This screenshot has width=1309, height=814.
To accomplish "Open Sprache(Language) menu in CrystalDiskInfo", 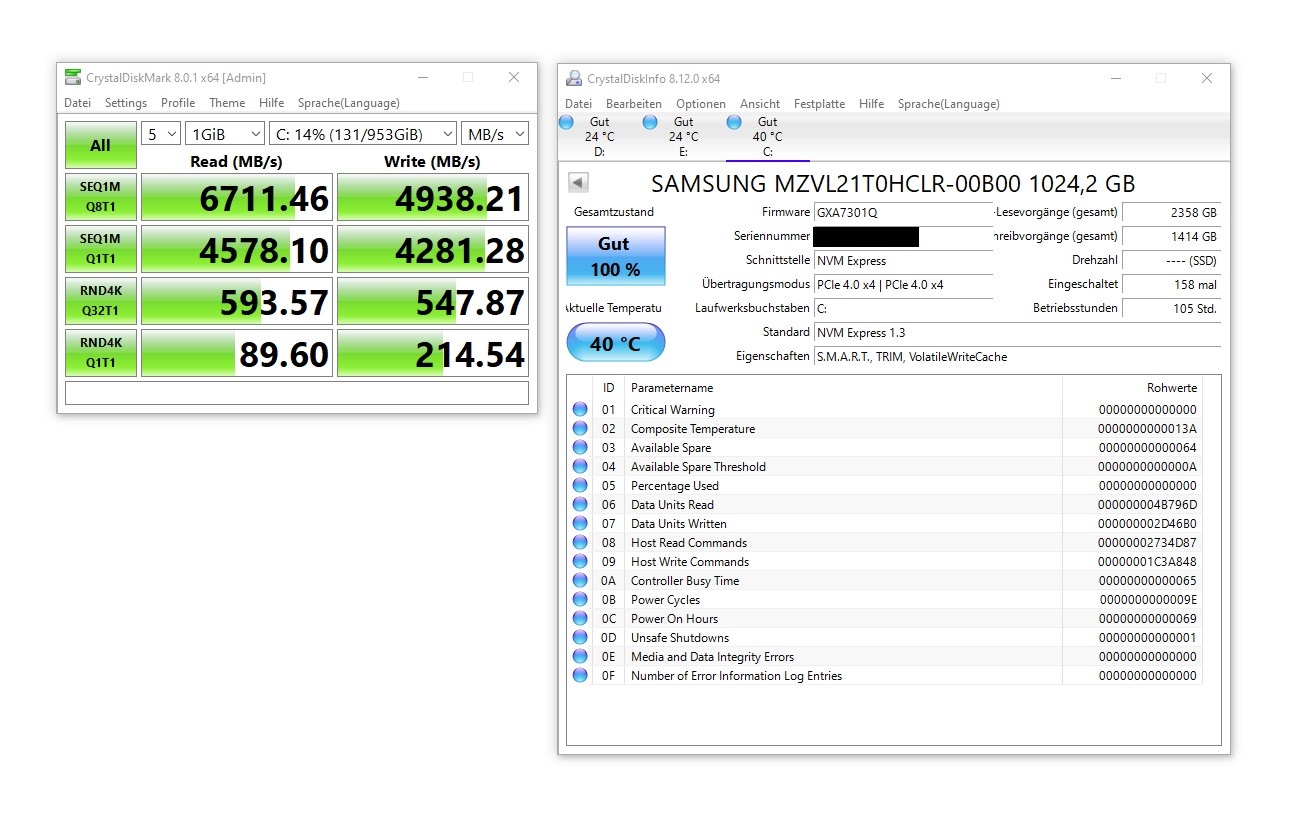I will 949,104.
